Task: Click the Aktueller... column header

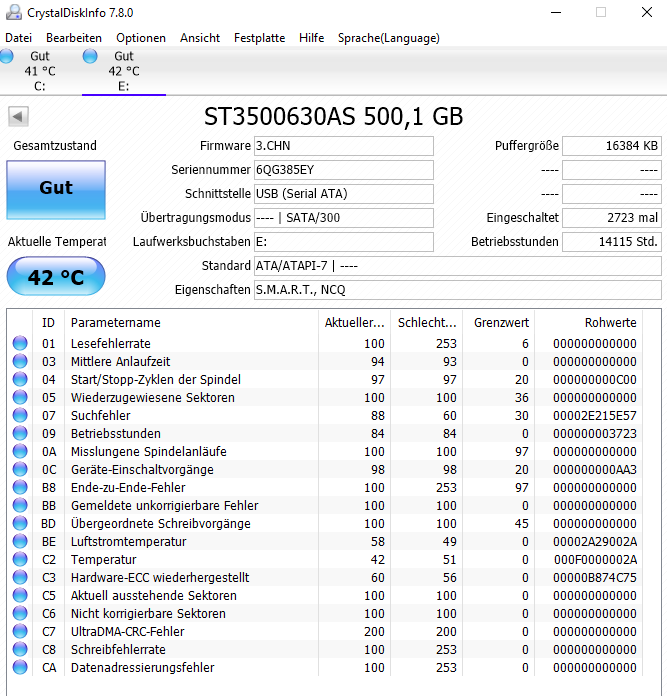Action: tap(354, 323)
